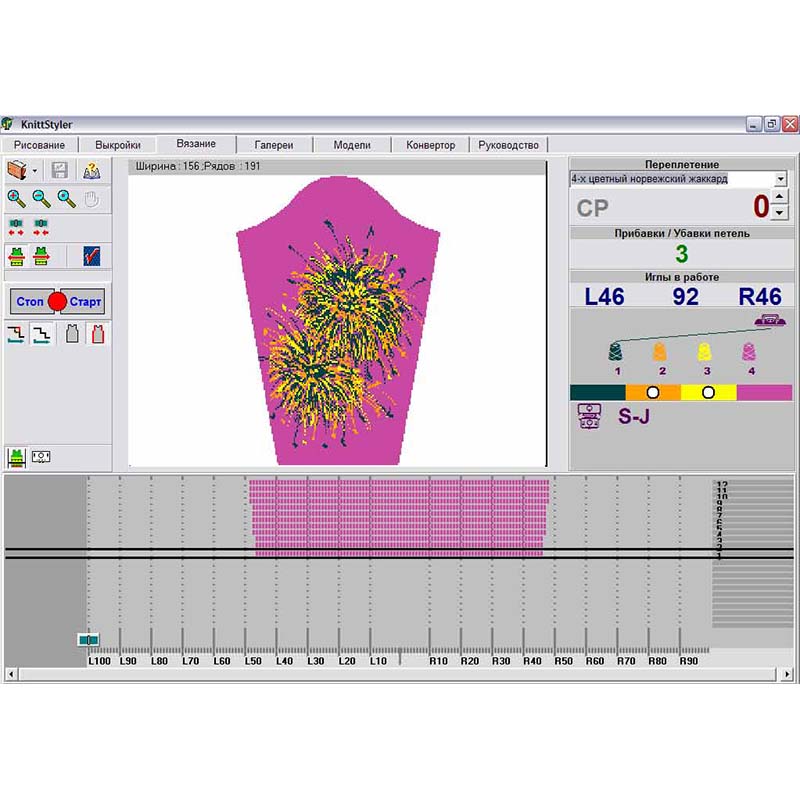Switch to the Выкройки tab

pos(118,145)
